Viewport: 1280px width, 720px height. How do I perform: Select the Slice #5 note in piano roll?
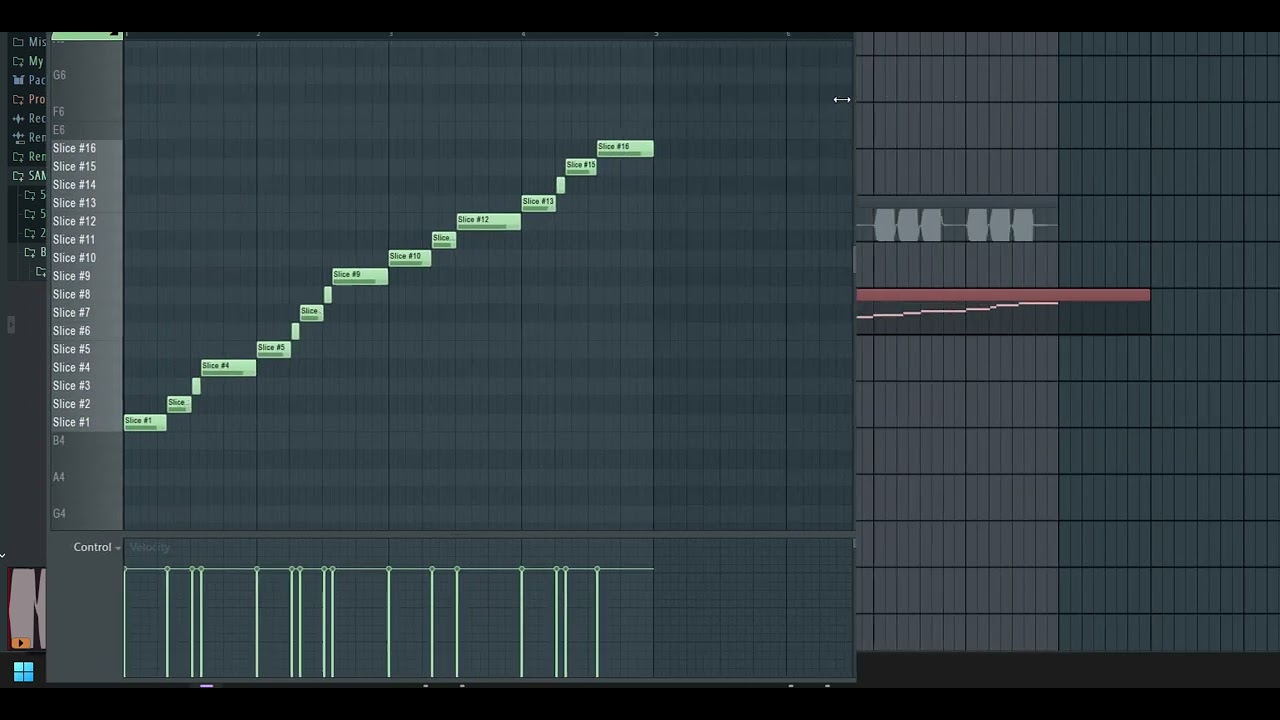(x=273, y=349)
